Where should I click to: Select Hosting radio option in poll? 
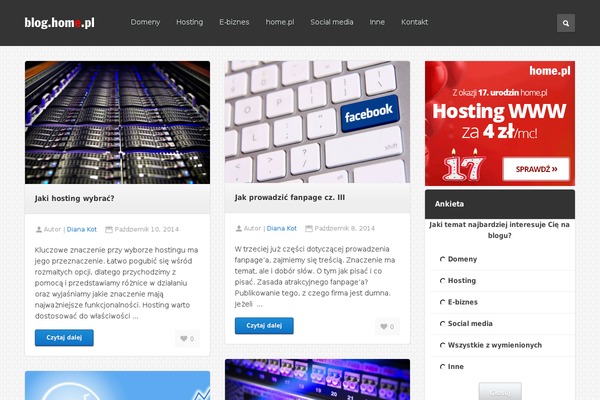[x=442, y=281]
